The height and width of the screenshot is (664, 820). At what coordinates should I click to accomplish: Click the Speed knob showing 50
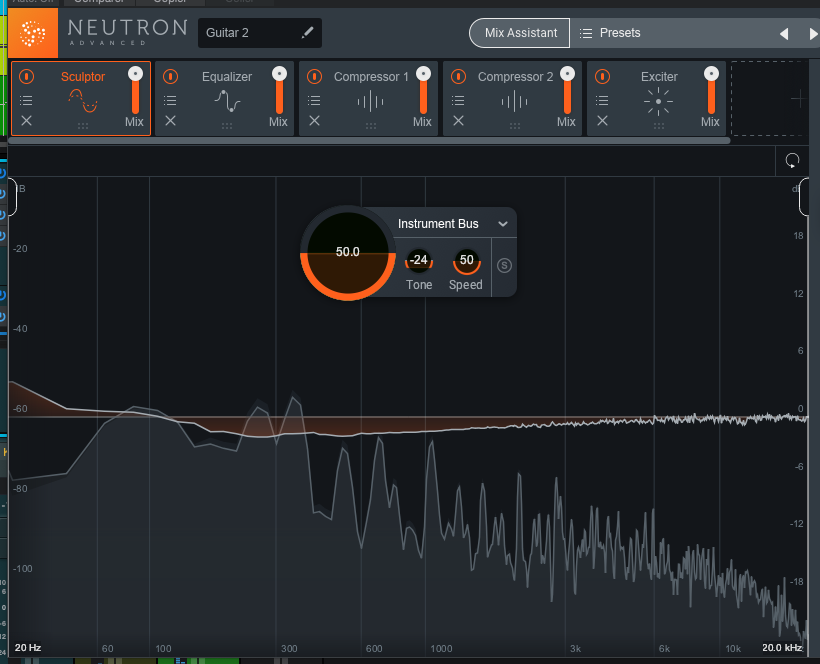(466, 261)
